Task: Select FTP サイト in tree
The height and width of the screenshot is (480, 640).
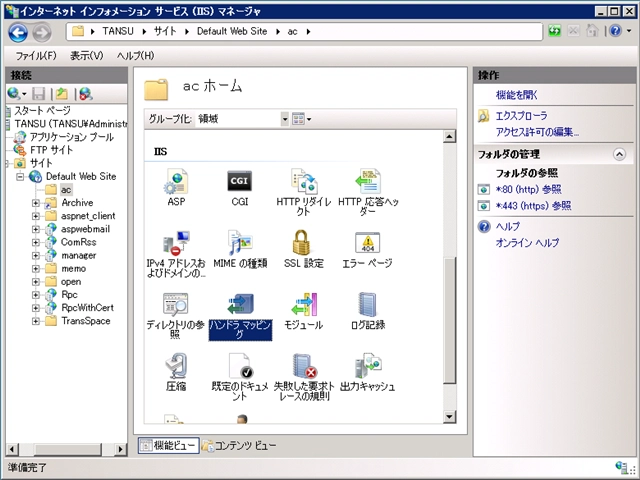Action: [x=51, y=150]
